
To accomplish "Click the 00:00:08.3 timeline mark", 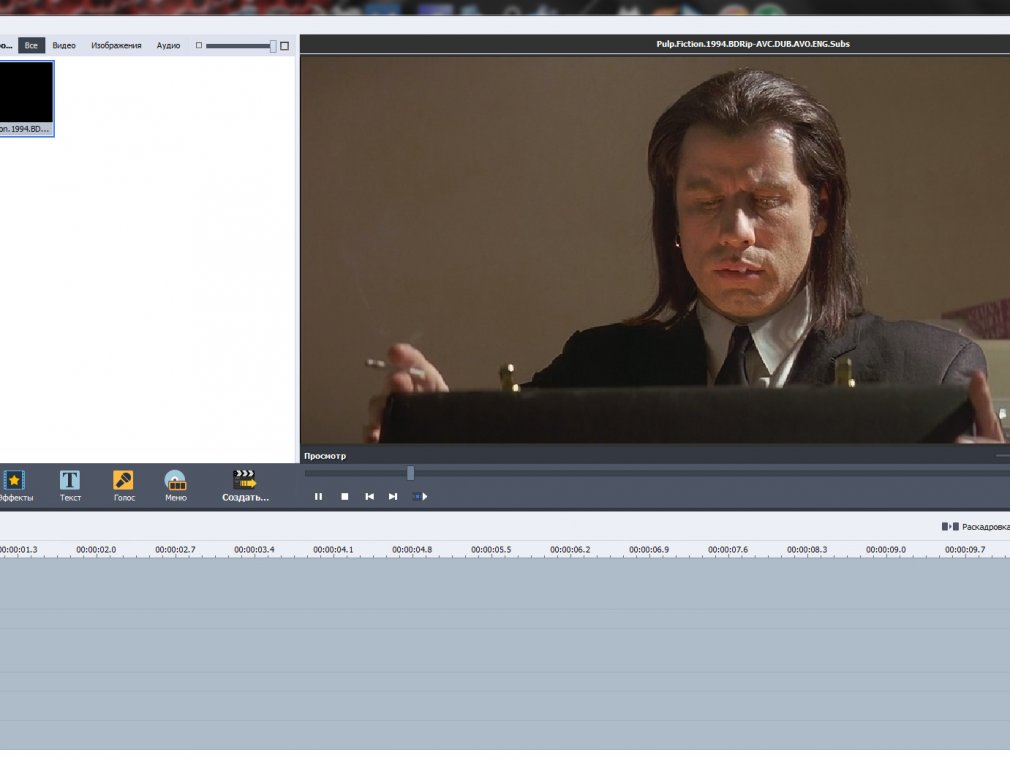I will pos(807,550).
